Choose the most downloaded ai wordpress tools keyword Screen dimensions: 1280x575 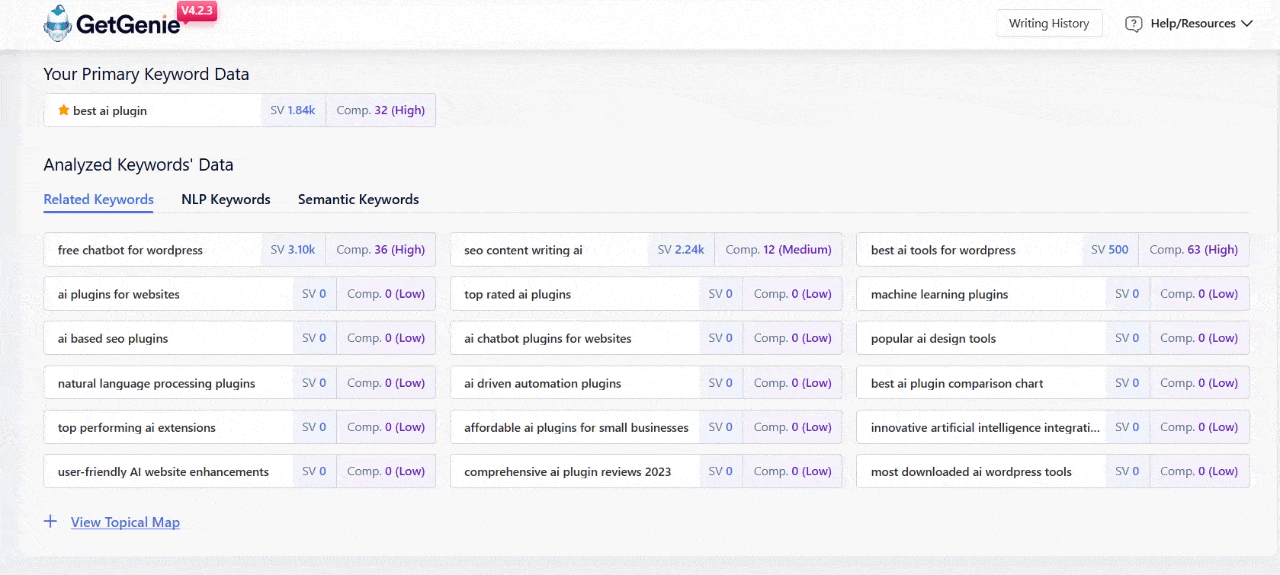(x=970, y=472)
